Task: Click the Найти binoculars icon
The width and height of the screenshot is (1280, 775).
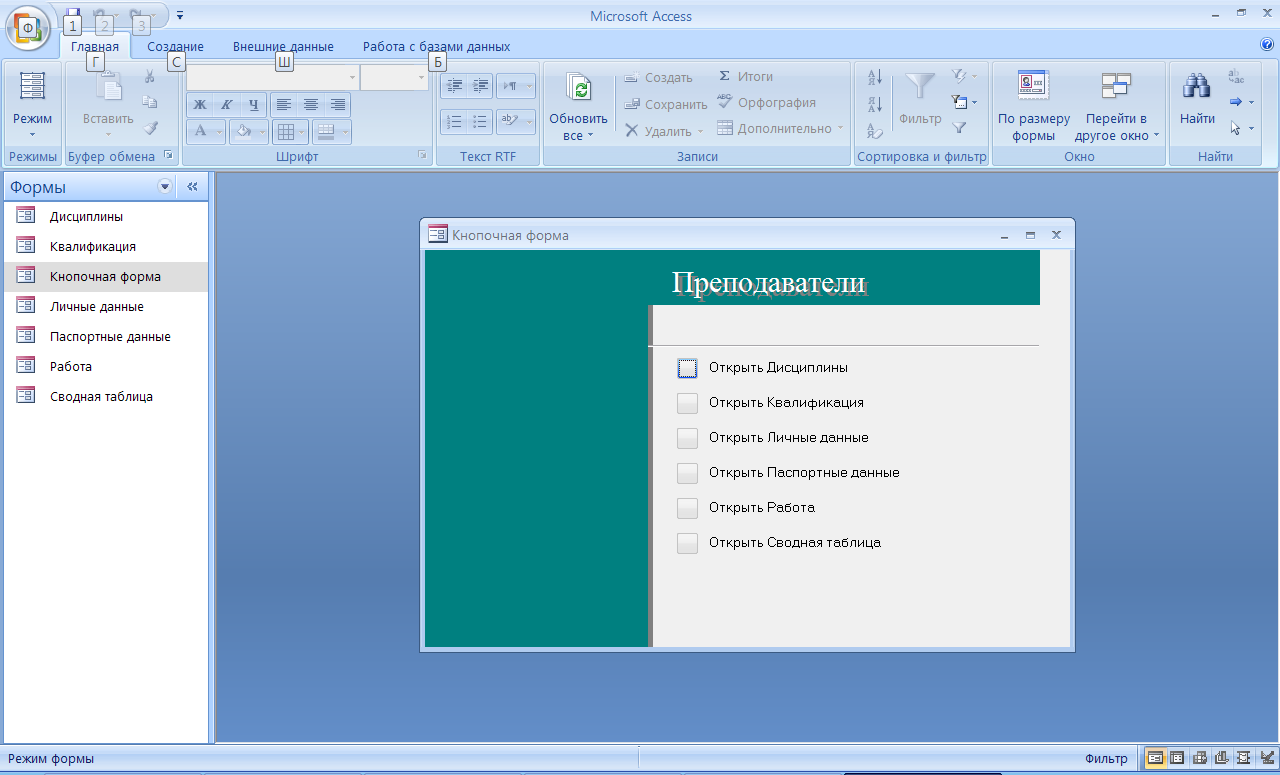Action: pos(1196,88)
